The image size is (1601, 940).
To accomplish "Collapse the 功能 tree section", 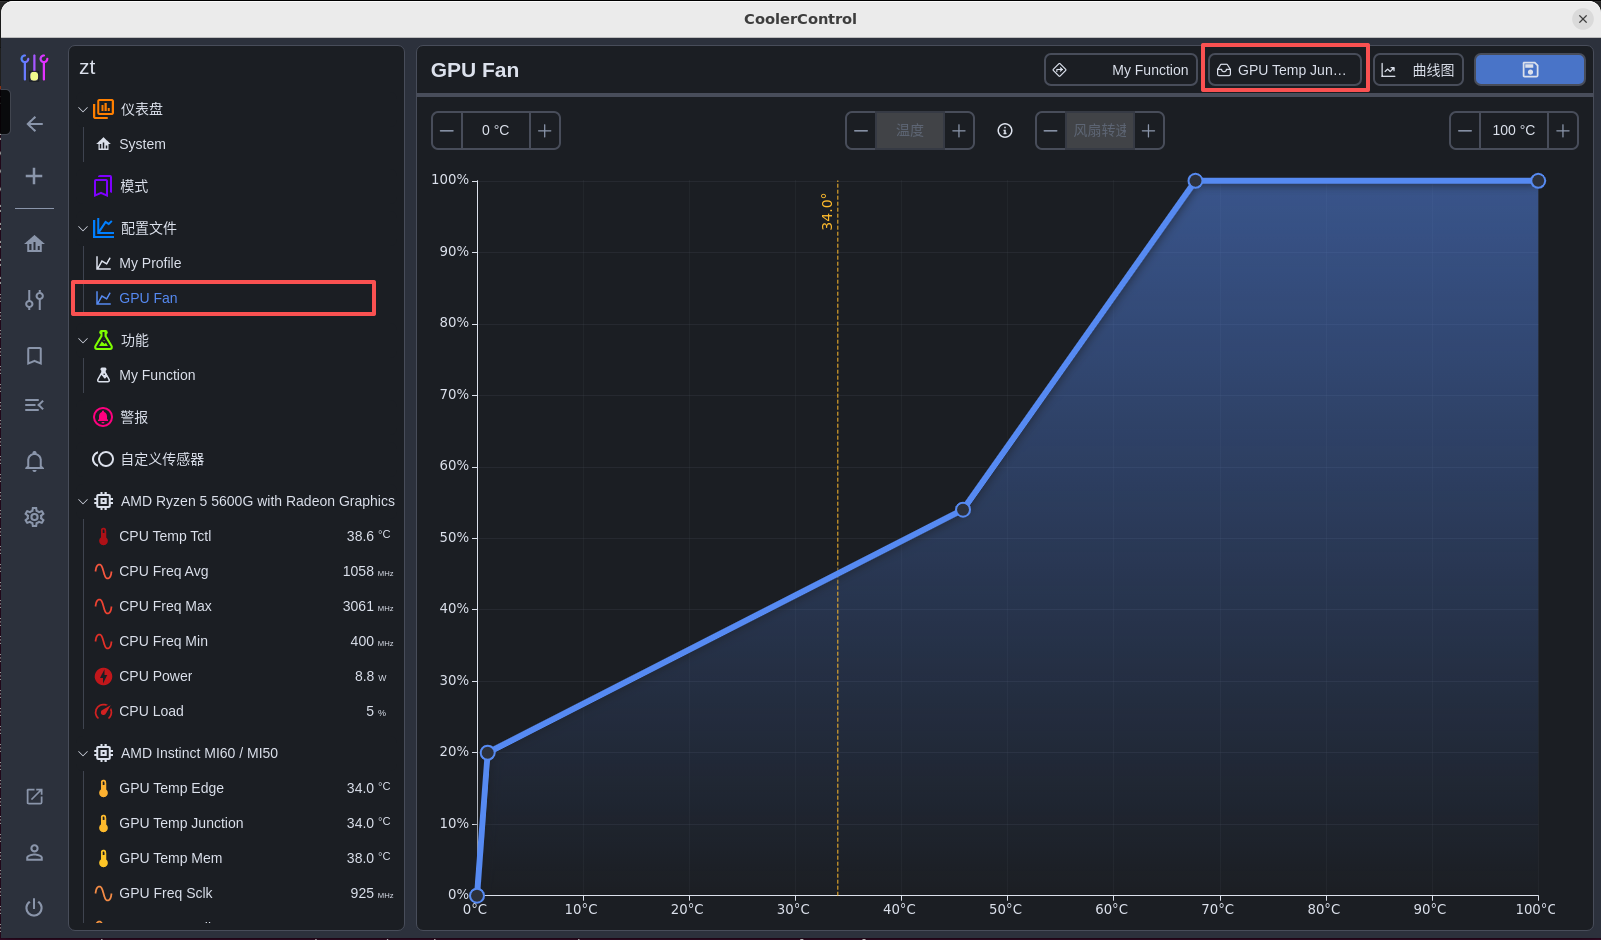I will coord(83,340).
